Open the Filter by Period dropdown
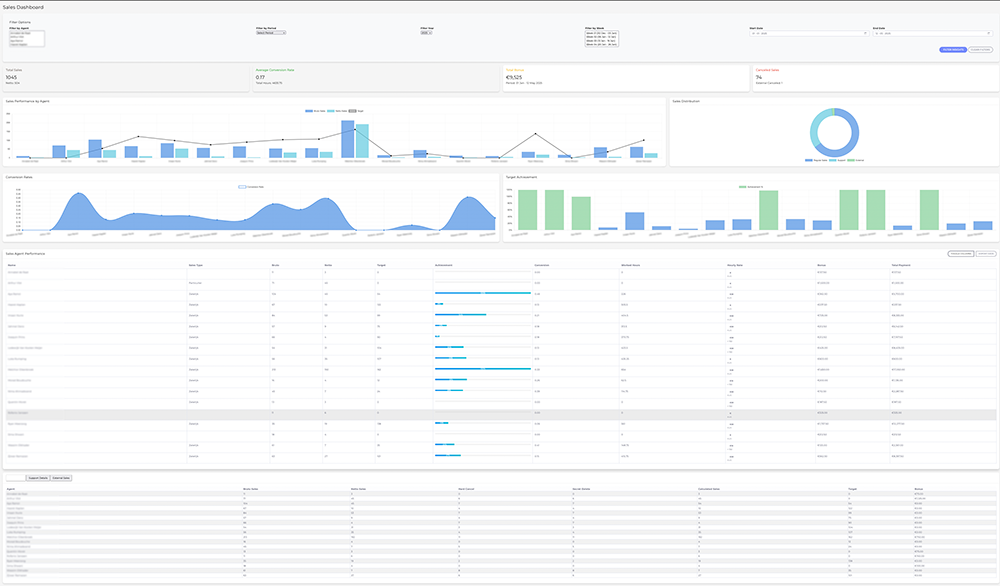1000x586 pixels. click(271, 32)
